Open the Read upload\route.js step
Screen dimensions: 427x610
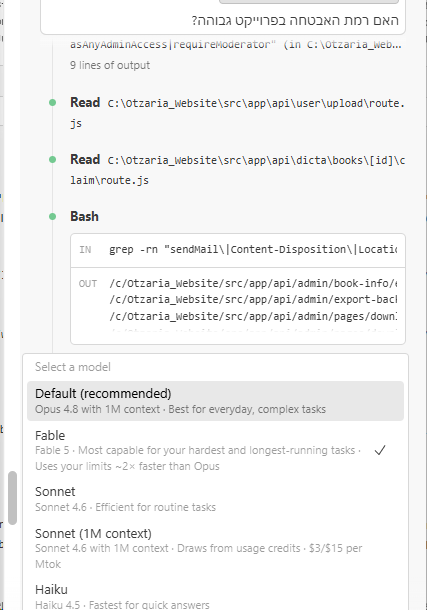click(x=237, y=113)
